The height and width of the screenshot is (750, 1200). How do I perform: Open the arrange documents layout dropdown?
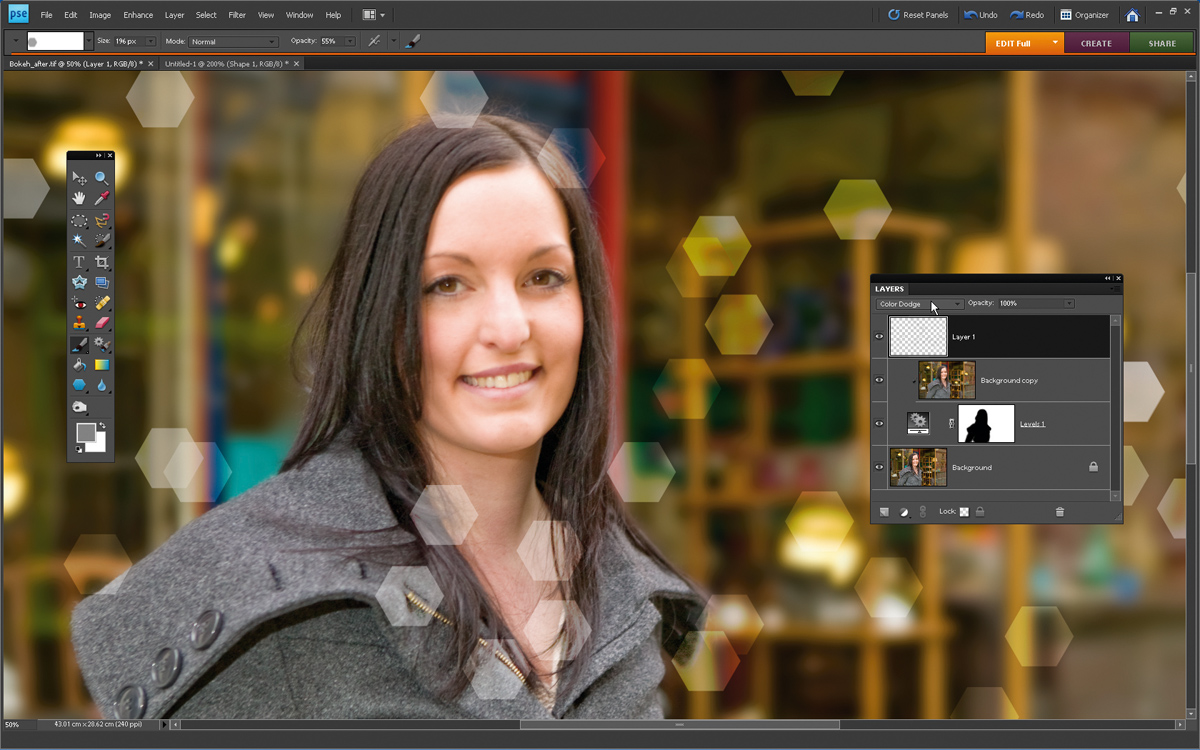coord(374,15)
